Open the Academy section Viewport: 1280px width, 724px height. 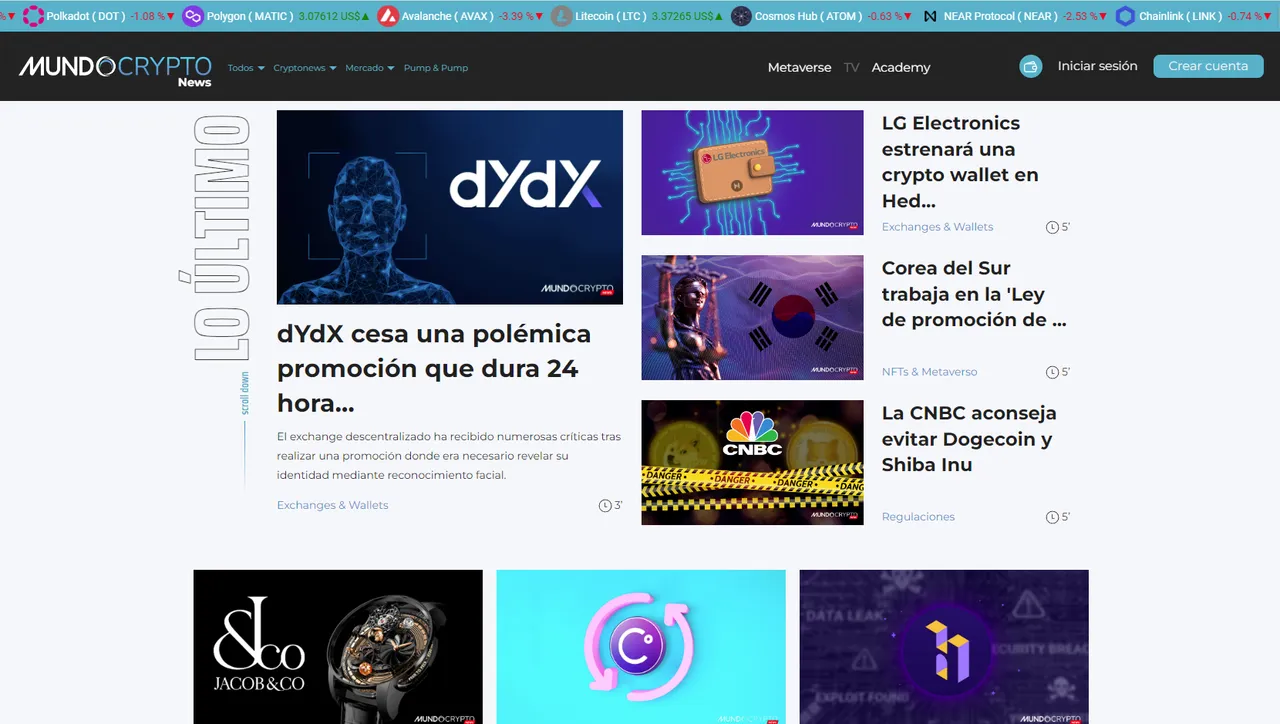pos(901,67)
